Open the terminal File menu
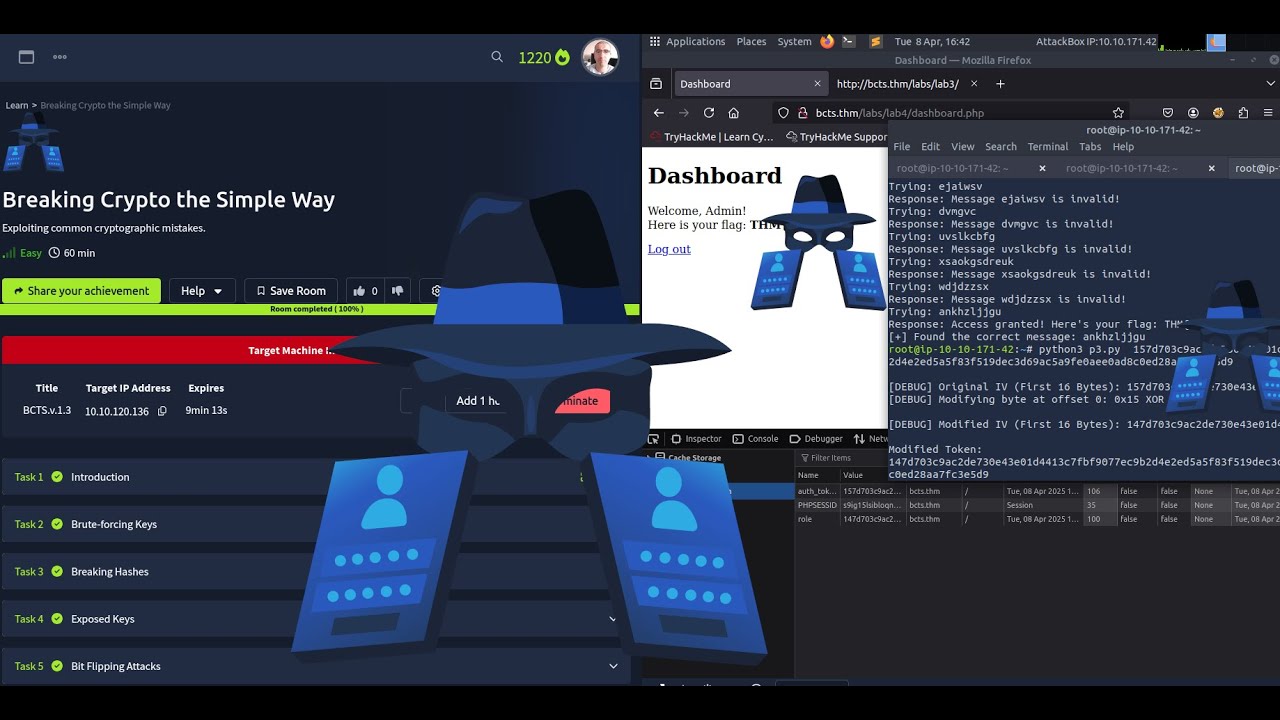 902,146
